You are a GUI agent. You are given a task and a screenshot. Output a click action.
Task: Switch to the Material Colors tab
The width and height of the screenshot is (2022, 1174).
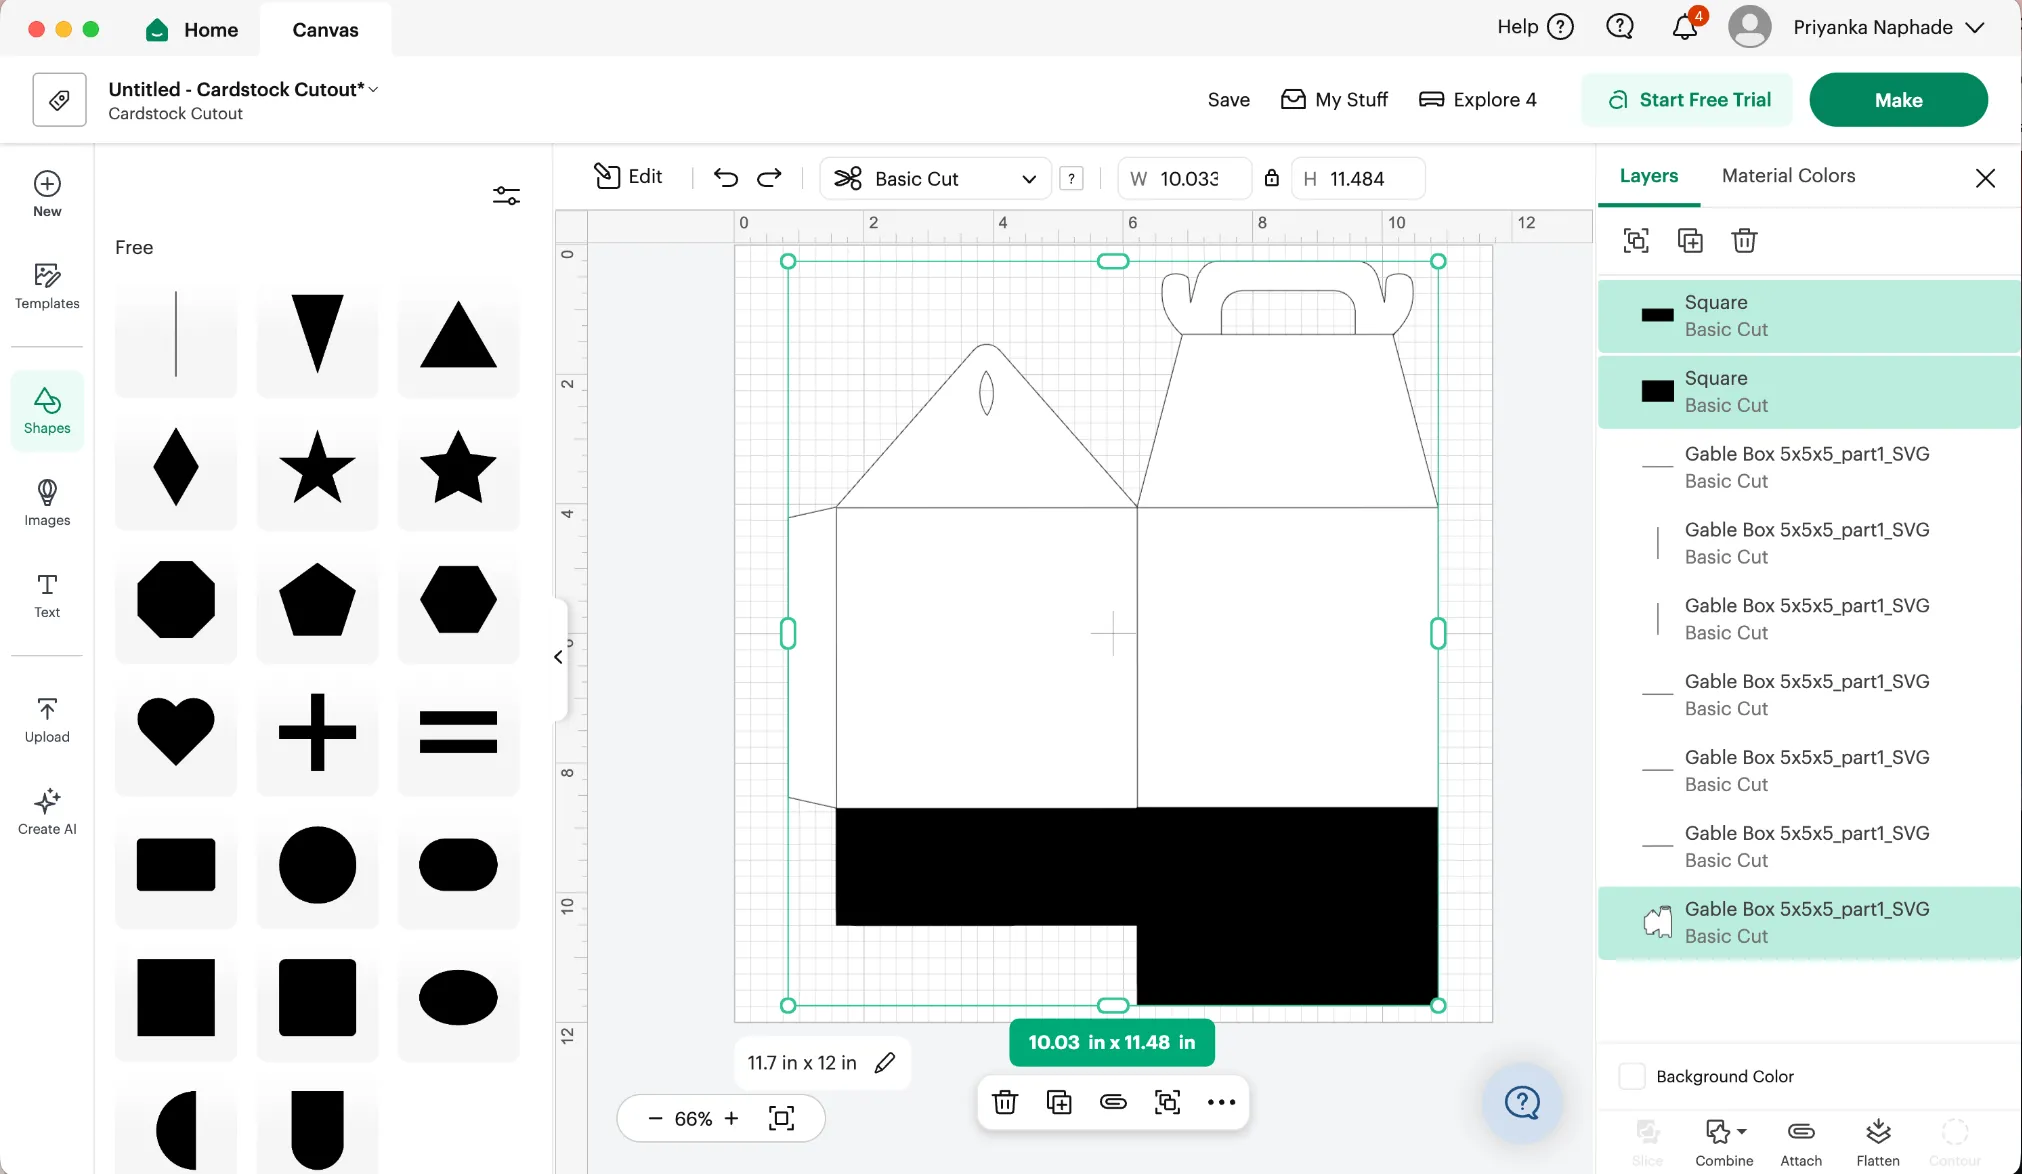[x=1788, y=175]
